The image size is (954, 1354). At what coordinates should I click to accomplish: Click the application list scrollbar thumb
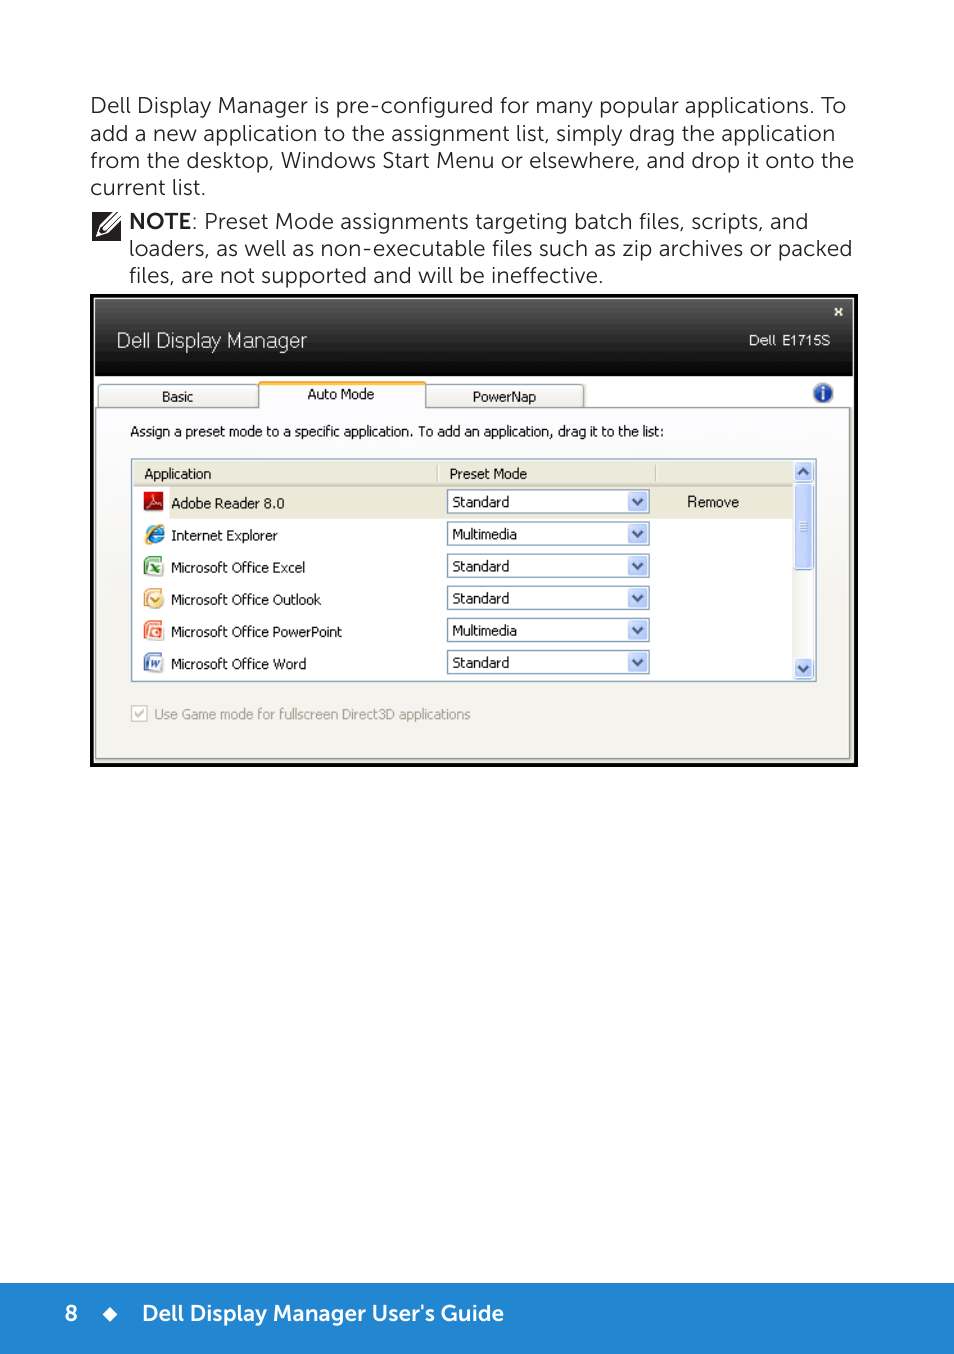(x=803, y=526)
